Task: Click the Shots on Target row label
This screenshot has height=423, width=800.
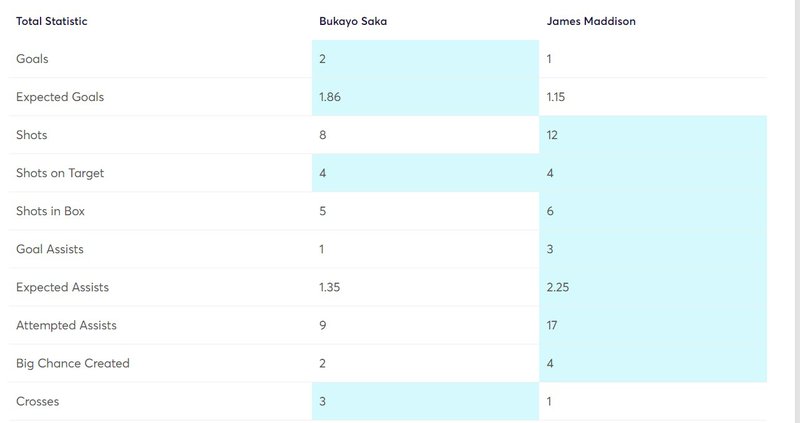Action: click(x=60, y=173)
